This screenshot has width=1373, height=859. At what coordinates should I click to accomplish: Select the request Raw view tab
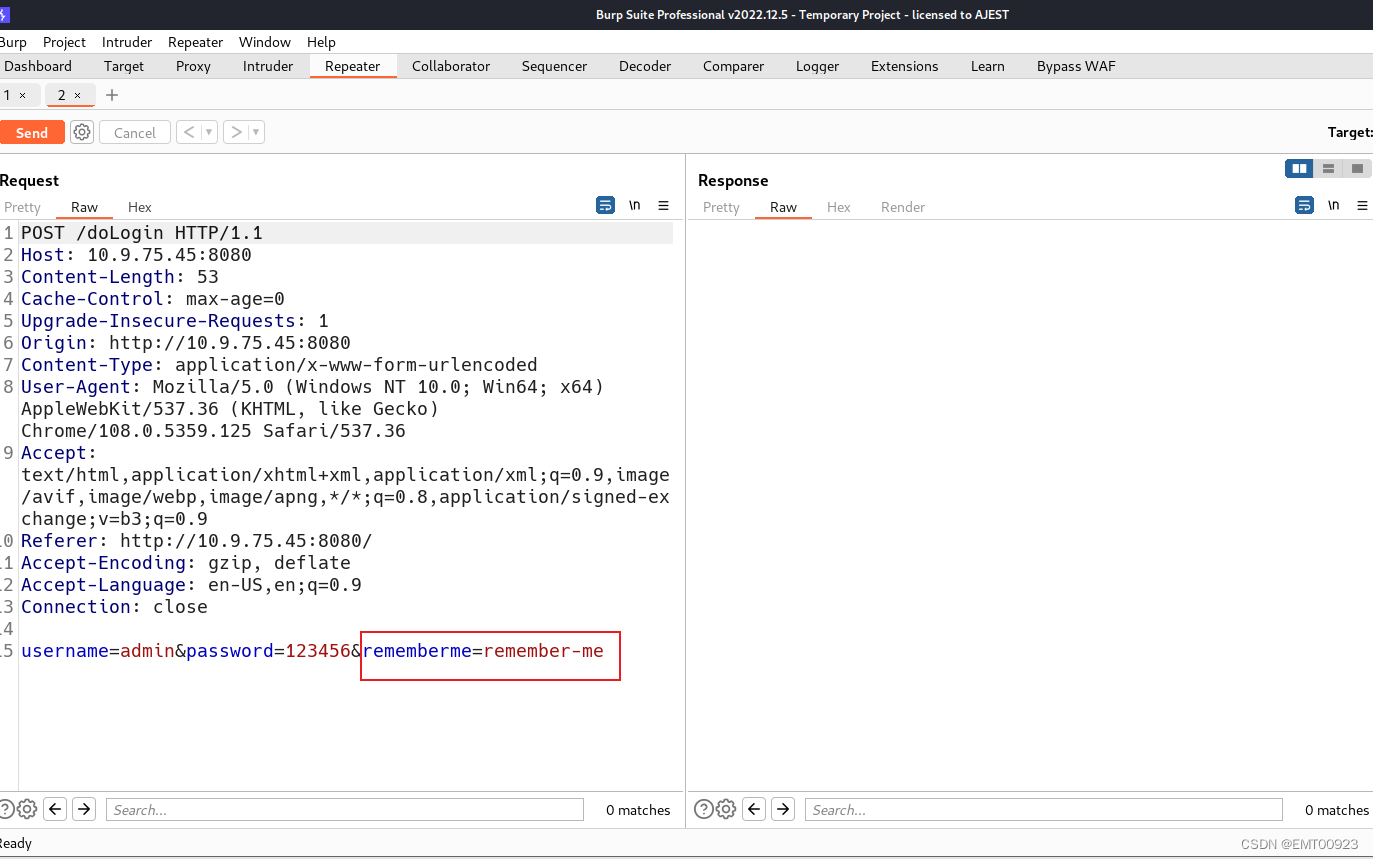pos(84,207)
